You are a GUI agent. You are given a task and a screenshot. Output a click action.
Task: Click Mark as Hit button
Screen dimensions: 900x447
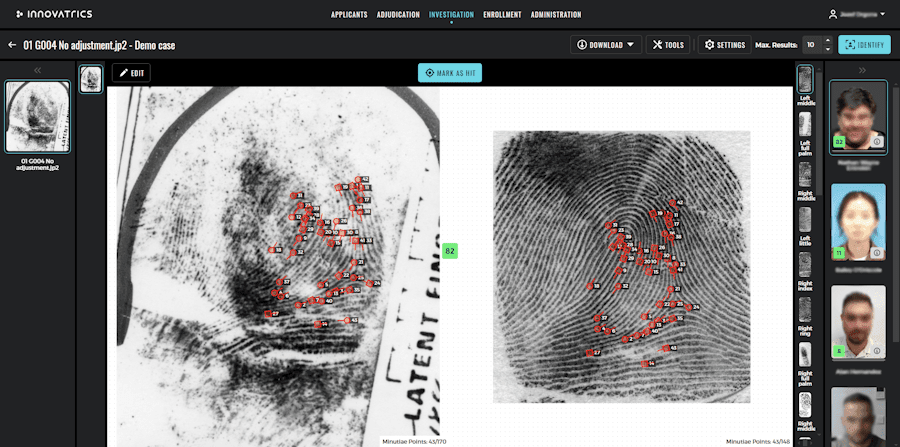[x=450, y=73]
